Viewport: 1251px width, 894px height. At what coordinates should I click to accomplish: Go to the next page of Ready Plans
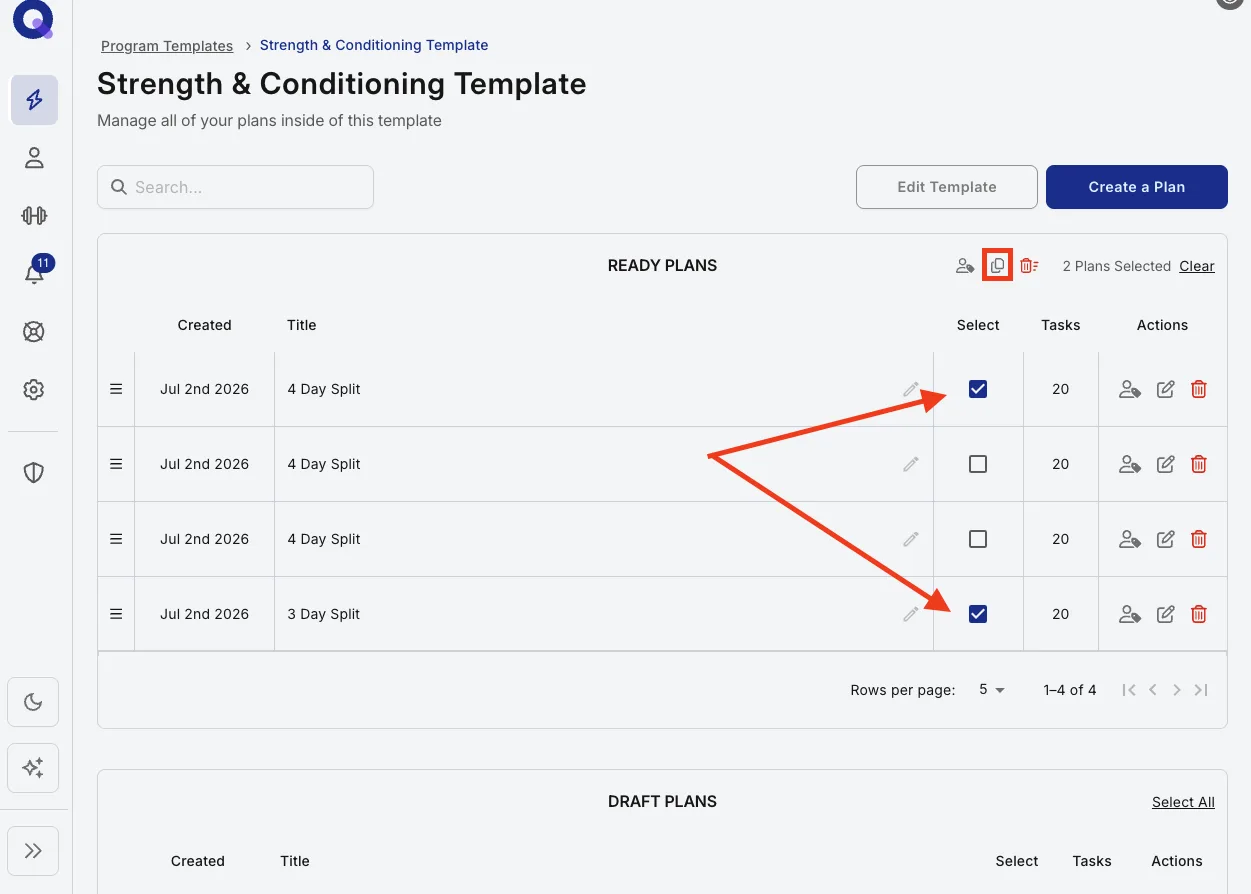coord(1177,690)
